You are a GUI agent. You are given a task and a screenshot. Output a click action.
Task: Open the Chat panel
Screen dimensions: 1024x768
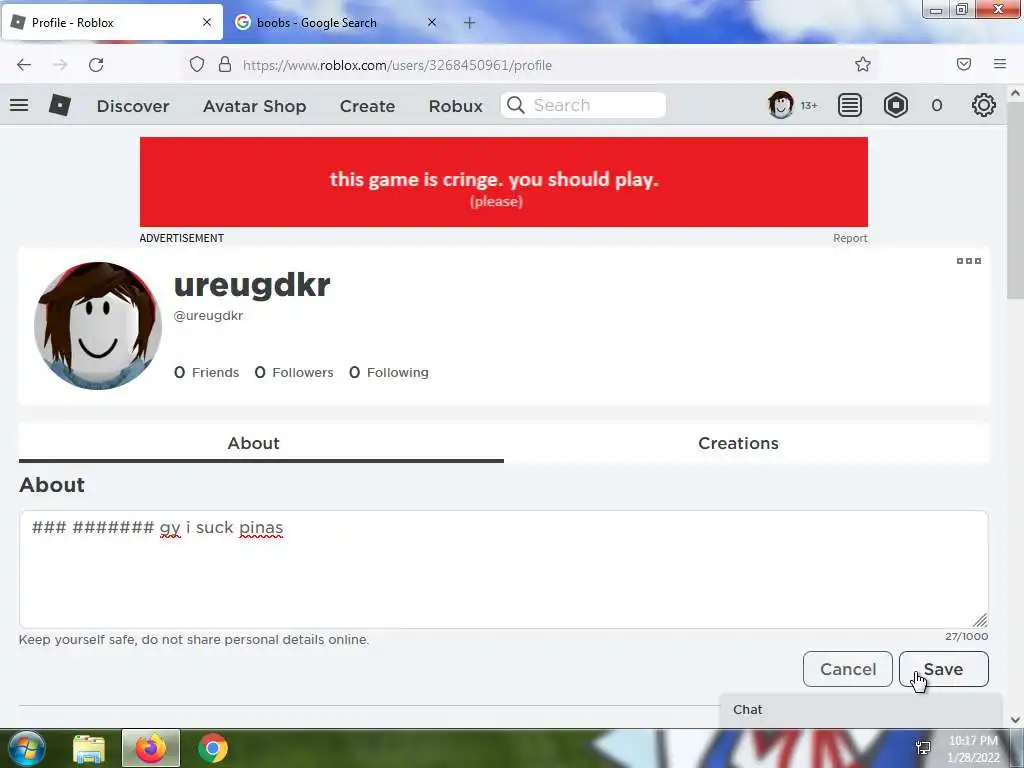pos(861,710)
